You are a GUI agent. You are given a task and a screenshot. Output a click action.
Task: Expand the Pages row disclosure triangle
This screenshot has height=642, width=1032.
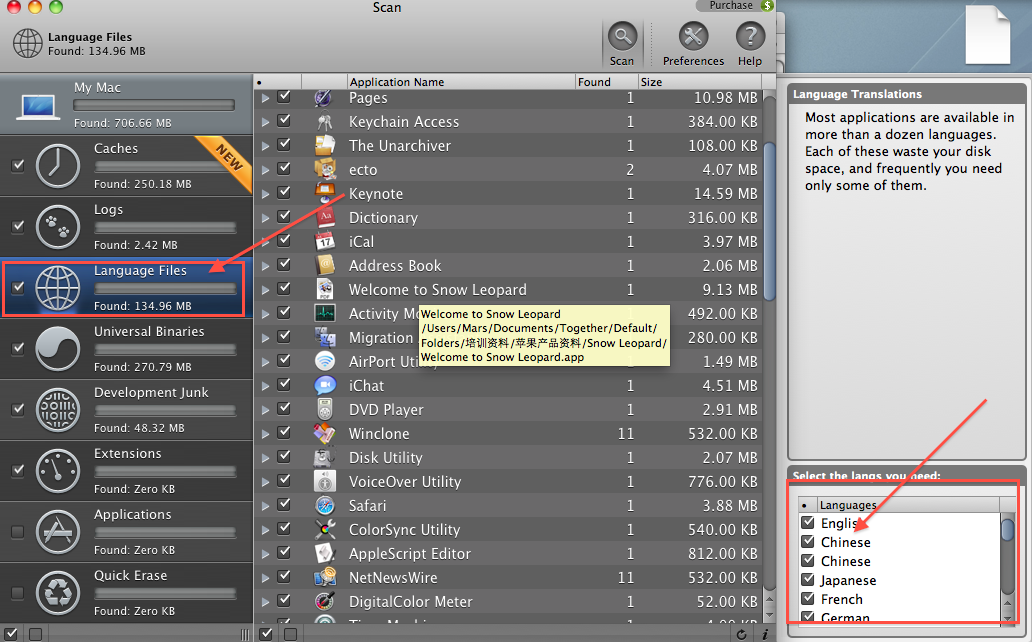point(265,98)
